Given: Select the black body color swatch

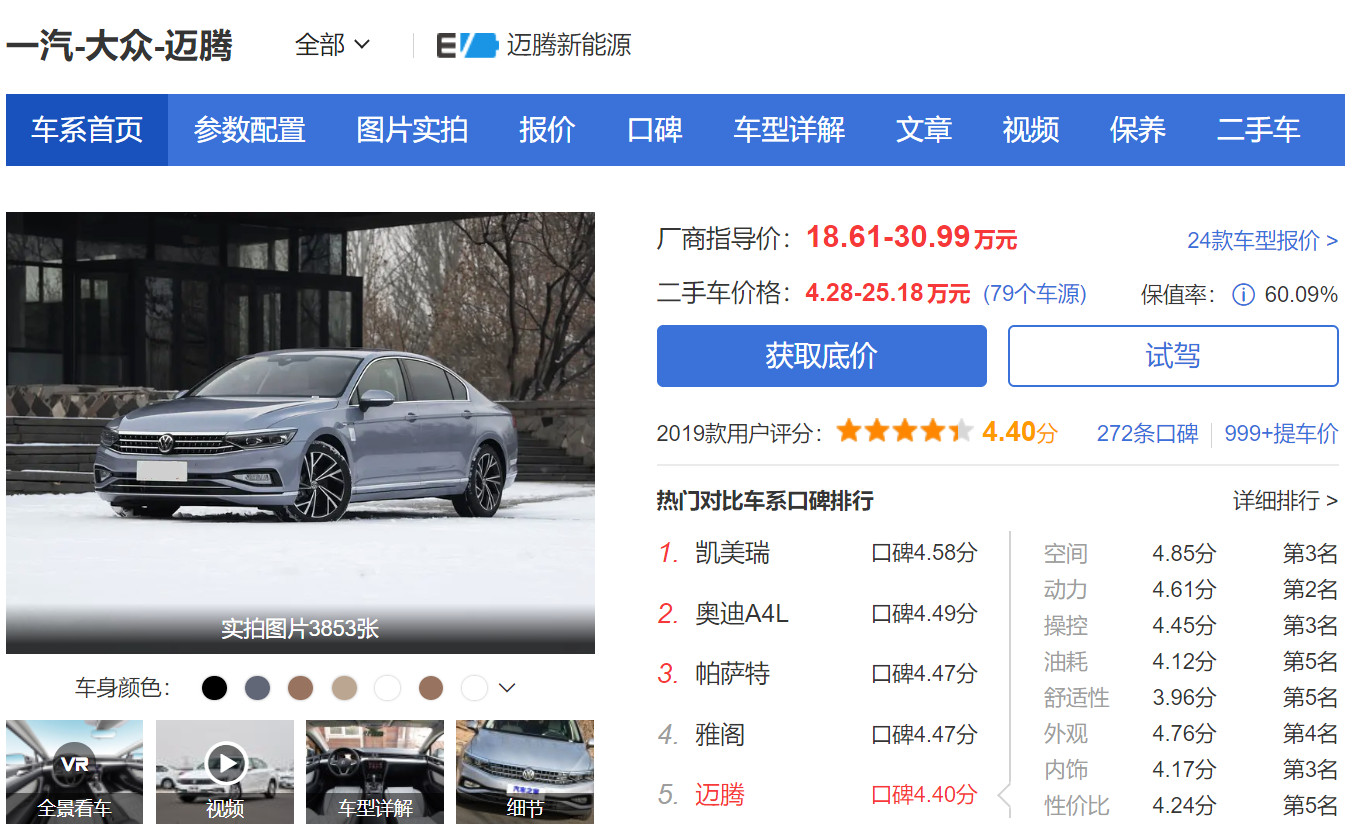Looking at the screenshot, I should click(215, 688).
